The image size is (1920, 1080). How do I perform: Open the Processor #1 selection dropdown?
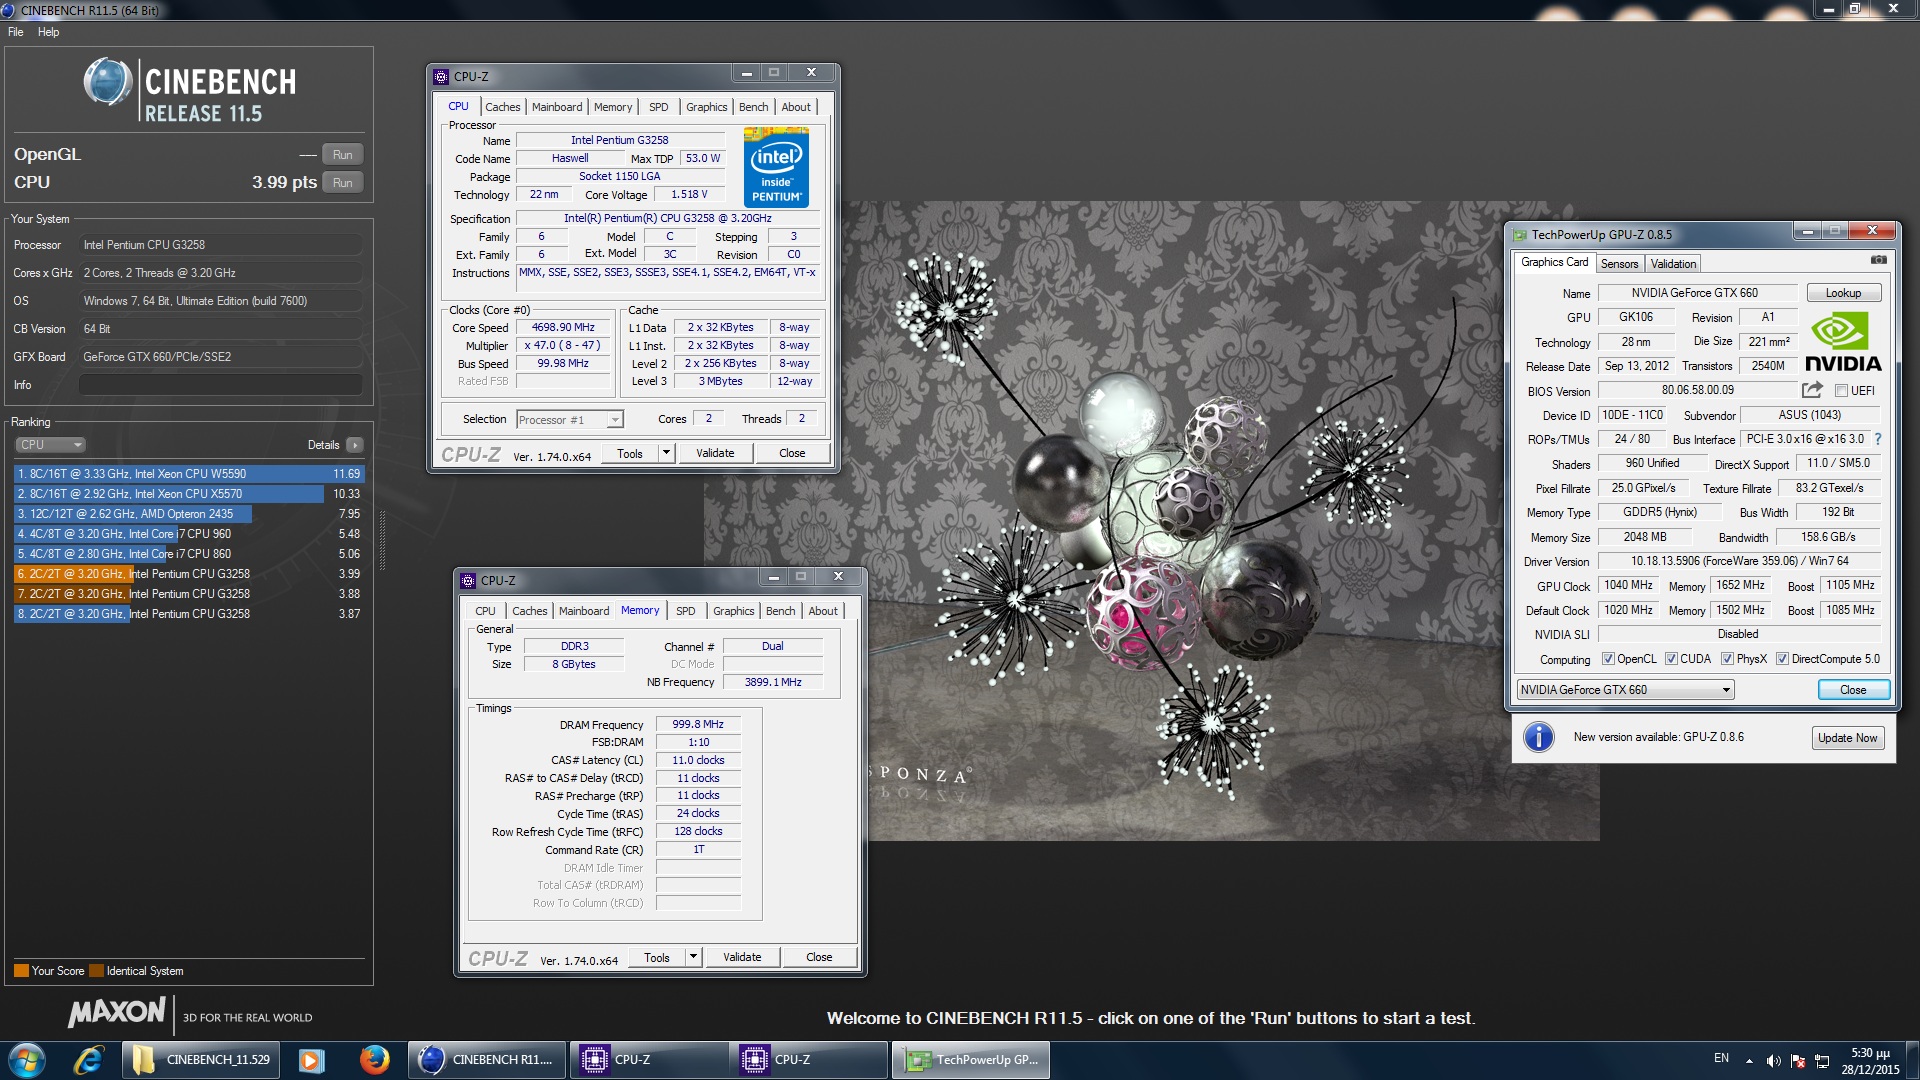(570, 420)
